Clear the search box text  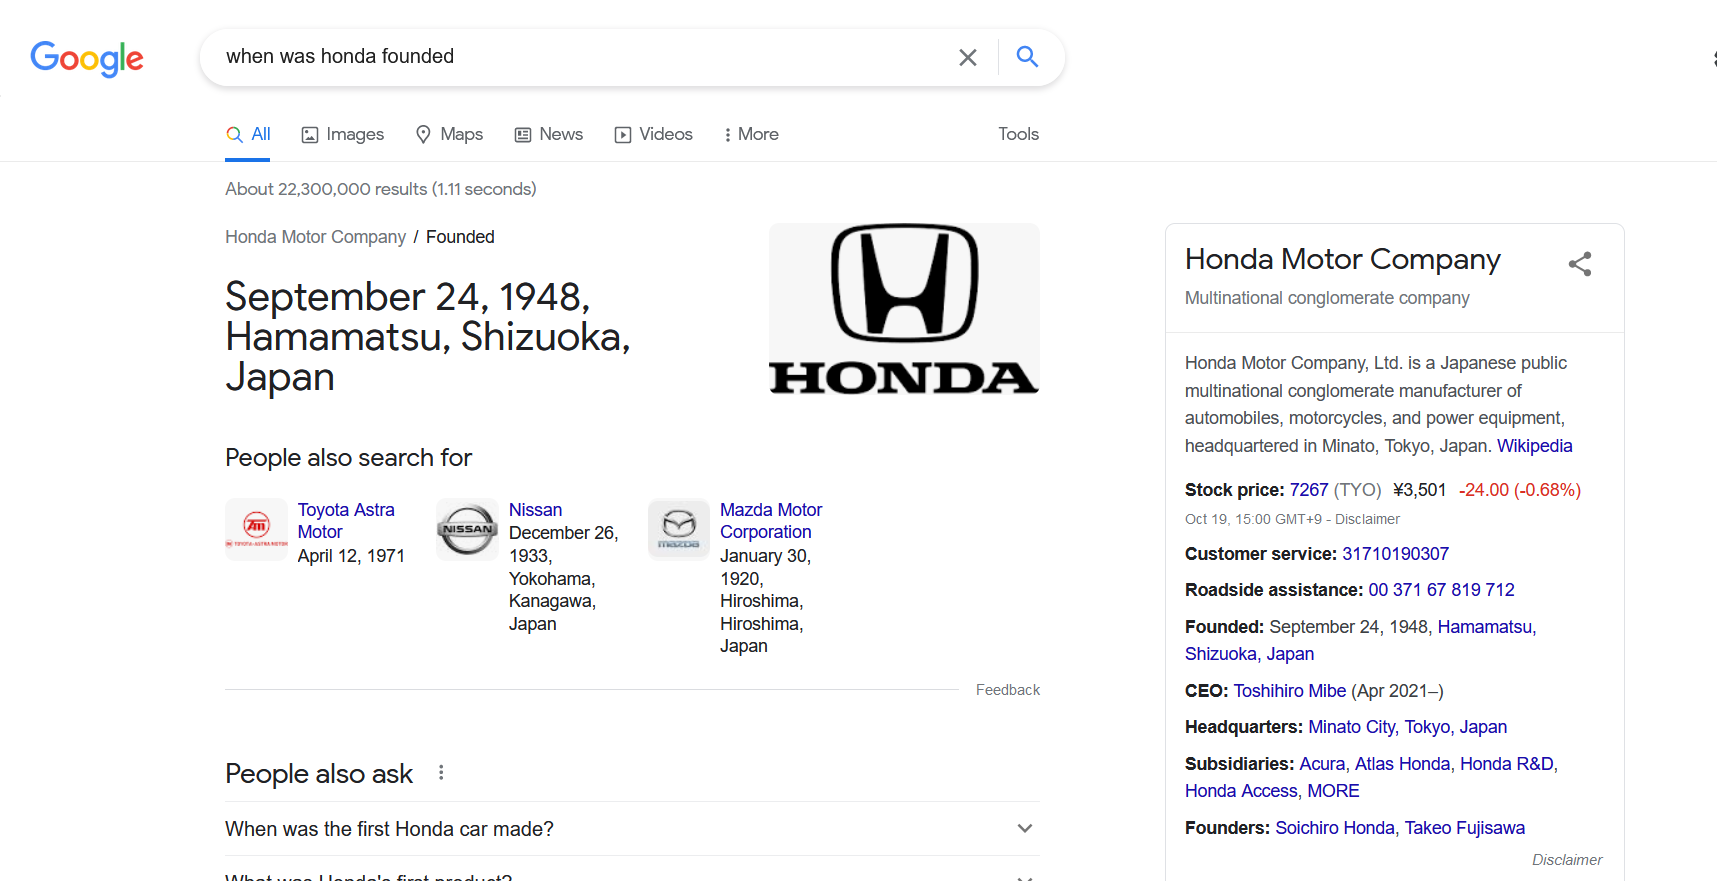click(x=967, y=58)
